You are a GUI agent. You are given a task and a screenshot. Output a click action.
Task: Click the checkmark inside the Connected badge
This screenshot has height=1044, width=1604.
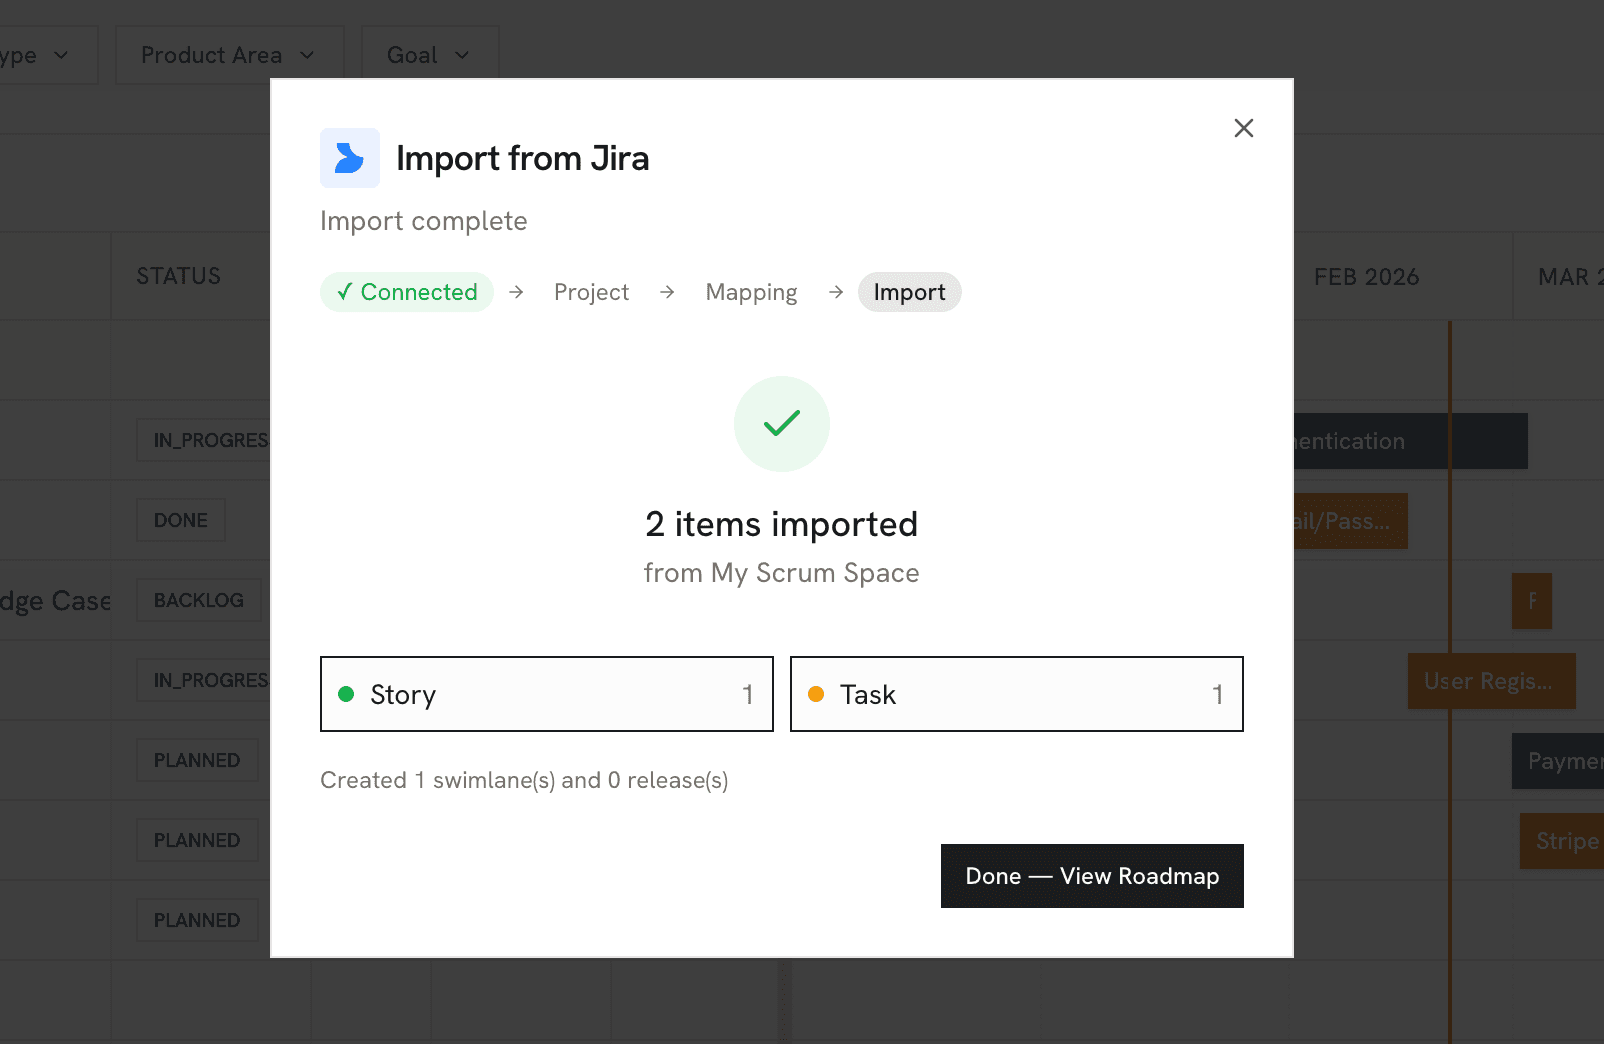coord(344,292)
